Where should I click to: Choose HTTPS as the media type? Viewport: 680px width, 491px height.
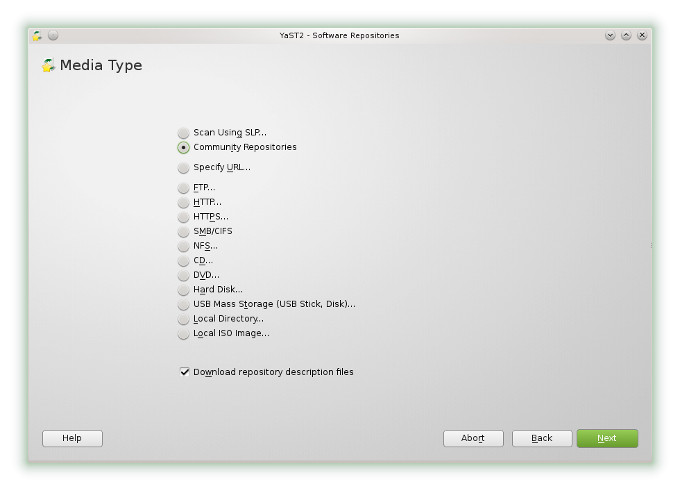[x=183, y=217]
